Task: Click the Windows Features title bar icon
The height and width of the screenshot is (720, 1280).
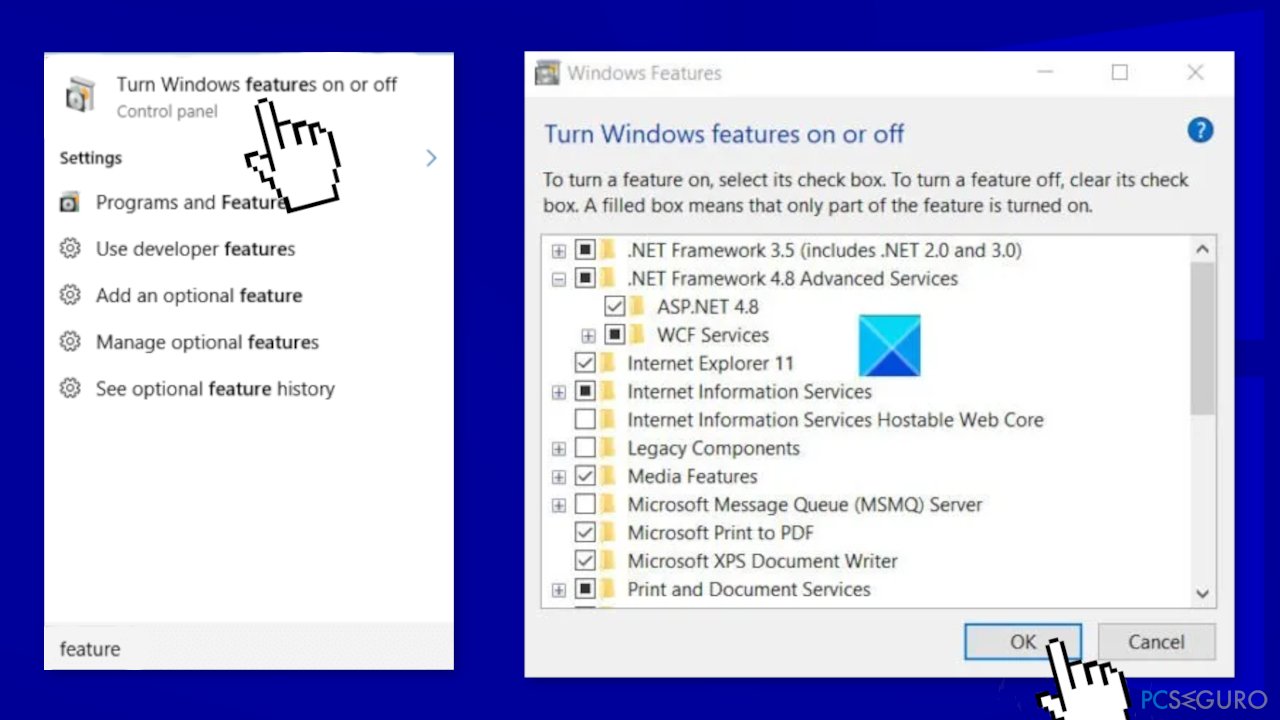Action: point(547,73)
